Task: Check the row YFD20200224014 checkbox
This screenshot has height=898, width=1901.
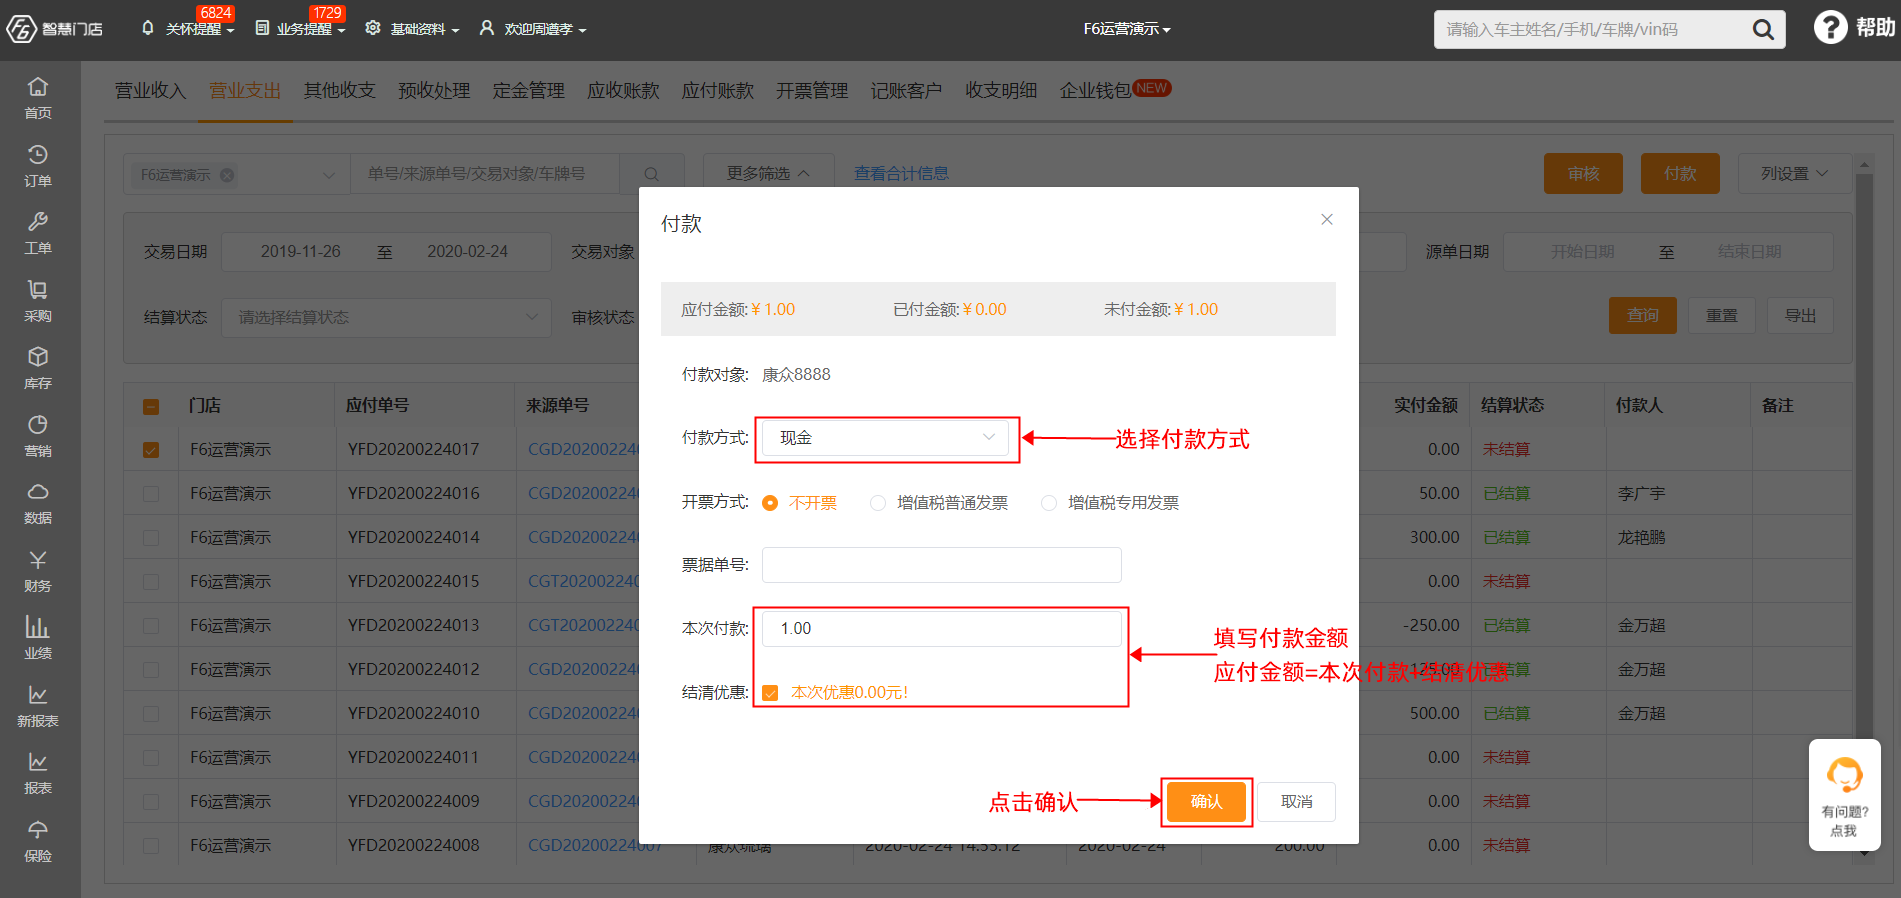Action: (151, 538)
